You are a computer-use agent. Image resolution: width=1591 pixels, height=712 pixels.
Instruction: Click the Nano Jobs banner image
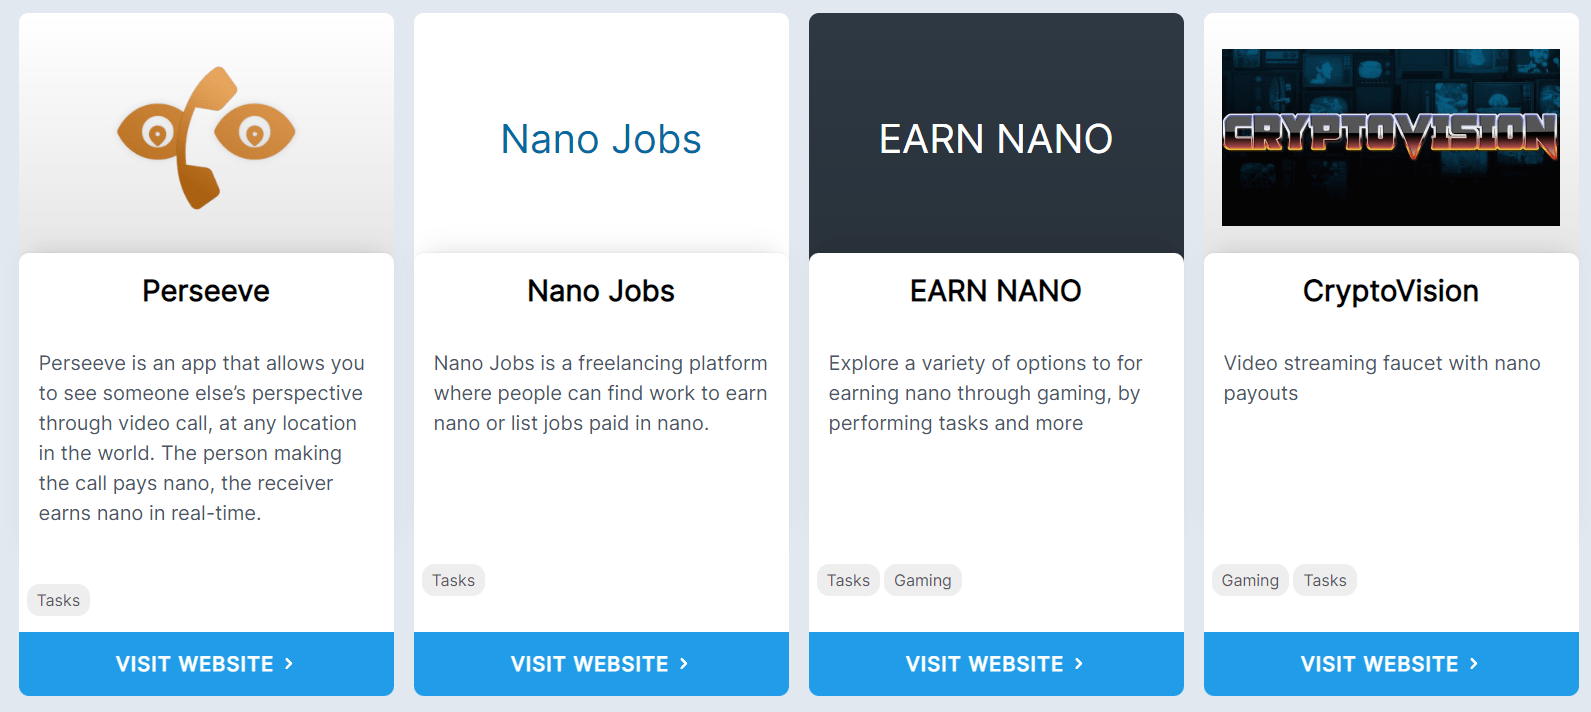(x=601, y=138)
